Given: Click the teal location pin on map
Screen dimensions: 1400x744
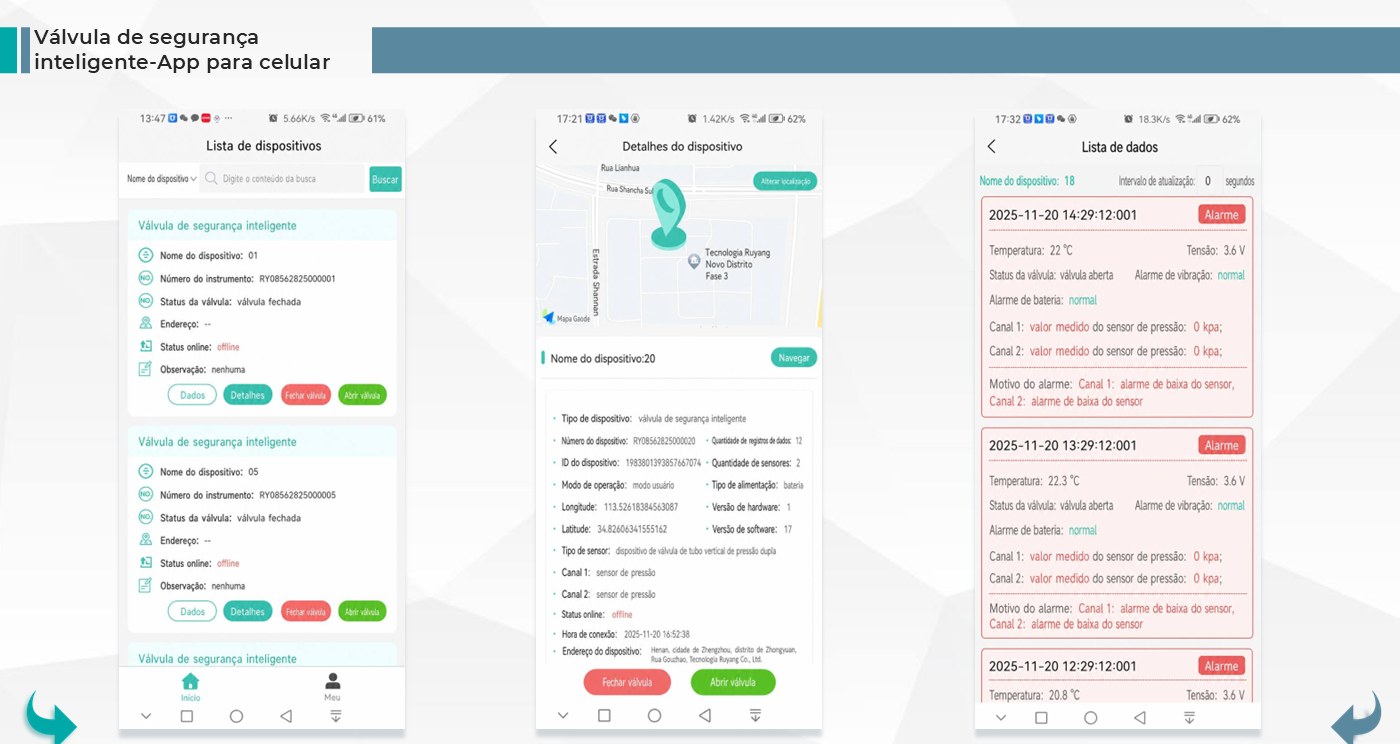Looking at the screenshot, I should pos(669,213).
